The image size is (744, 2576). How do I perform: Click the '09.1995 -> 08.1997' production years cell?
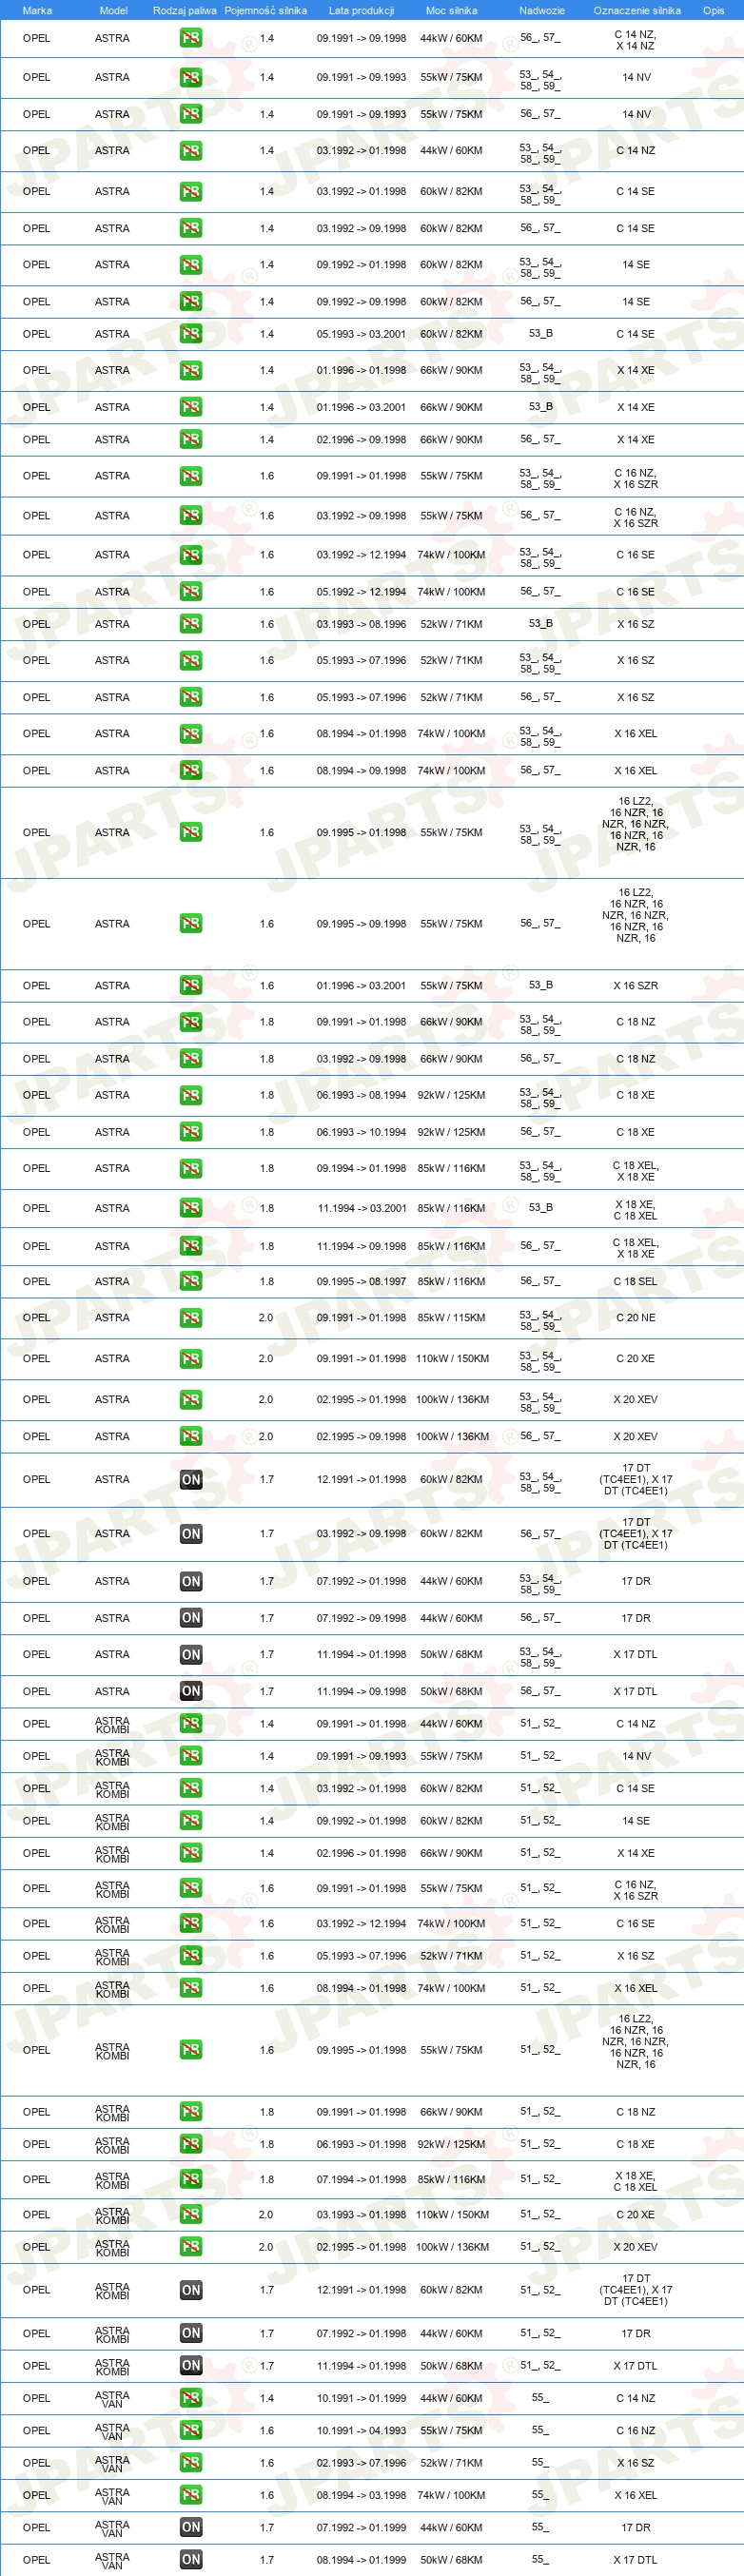pos(362,1282)
